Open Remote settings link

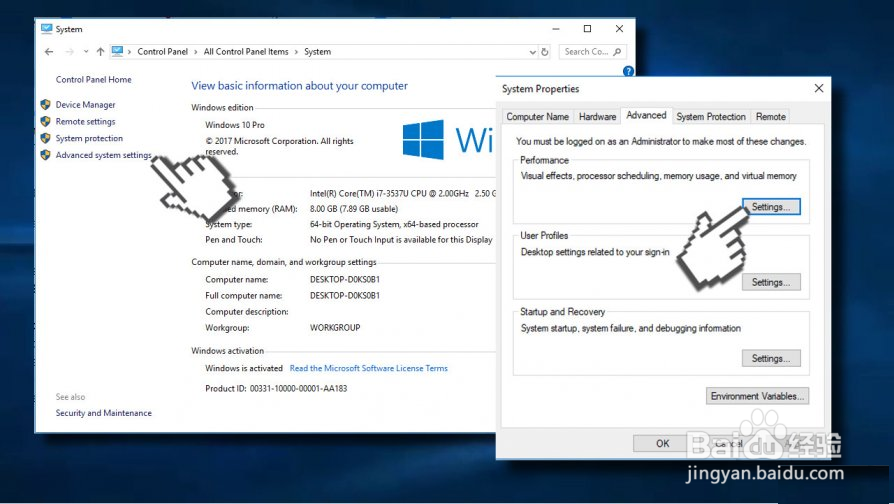pyautogui.click(x=86, y=121)
